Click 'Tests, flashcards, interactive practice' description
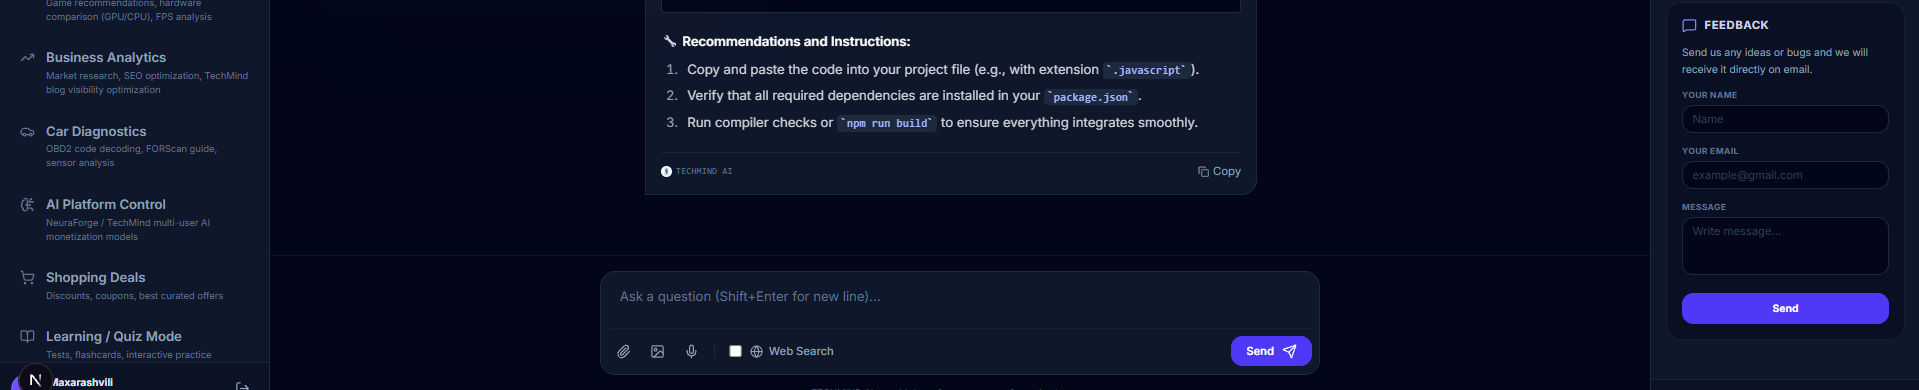Viewport: 1919px width, 390px height. pyautogui.click(x=129, y=355)
